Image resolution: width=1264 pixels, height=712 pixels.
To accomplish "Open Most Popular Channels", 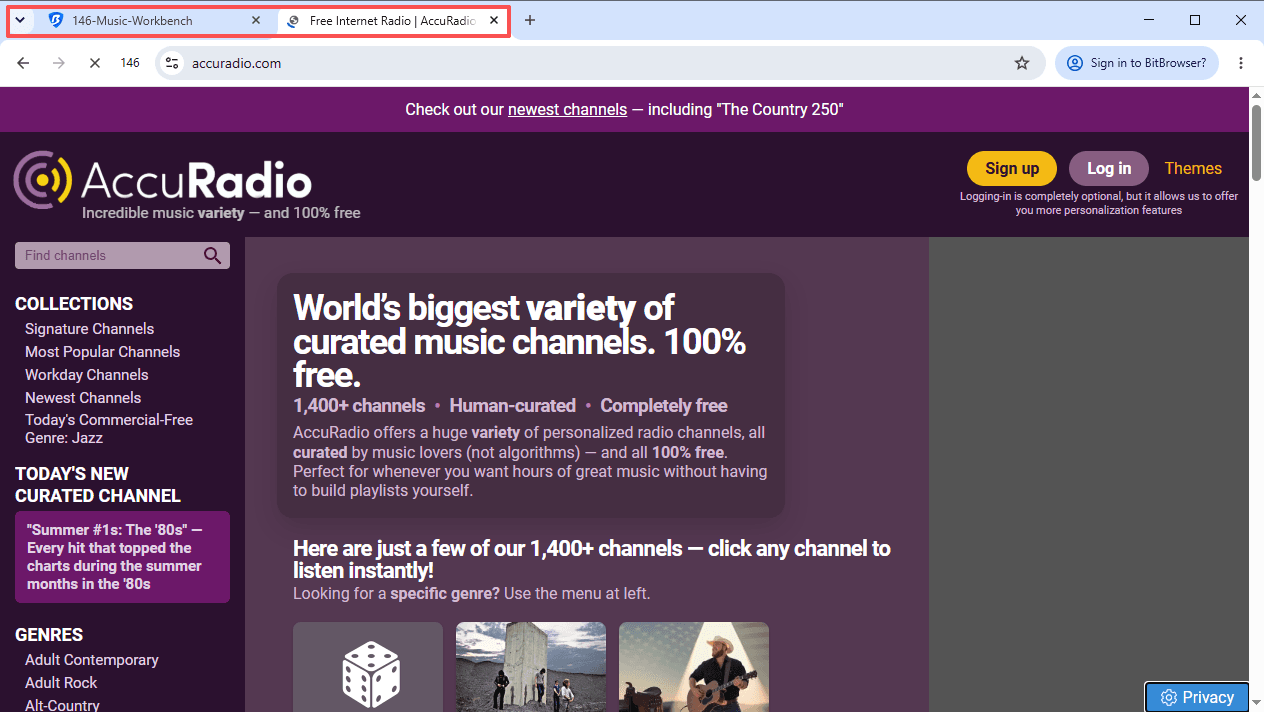I will pyautogui.click(x=102, y=352).
